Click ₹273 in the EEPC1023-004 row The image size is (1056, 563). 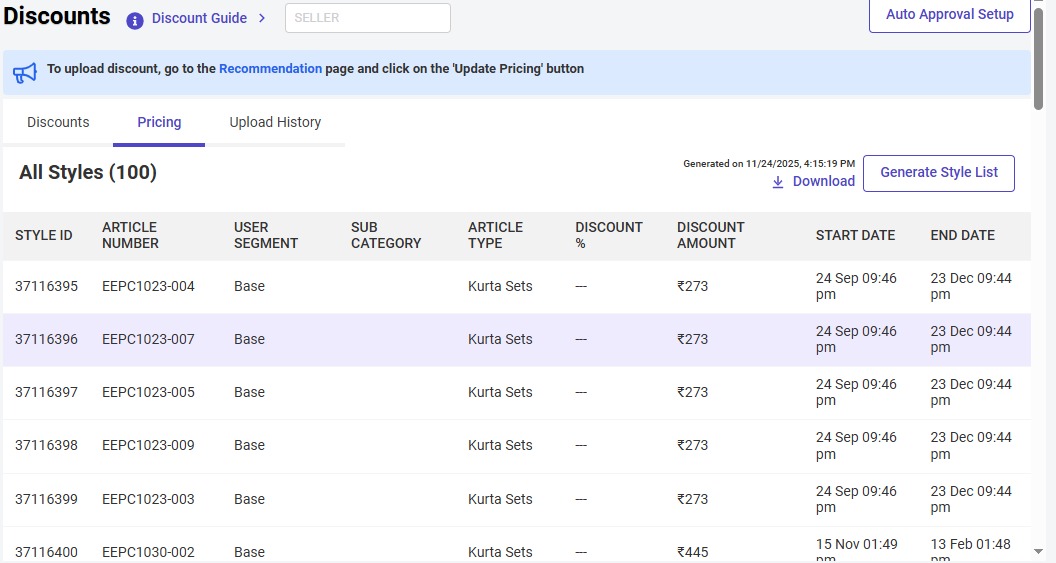pyautogui.click(x=692, y=286)
